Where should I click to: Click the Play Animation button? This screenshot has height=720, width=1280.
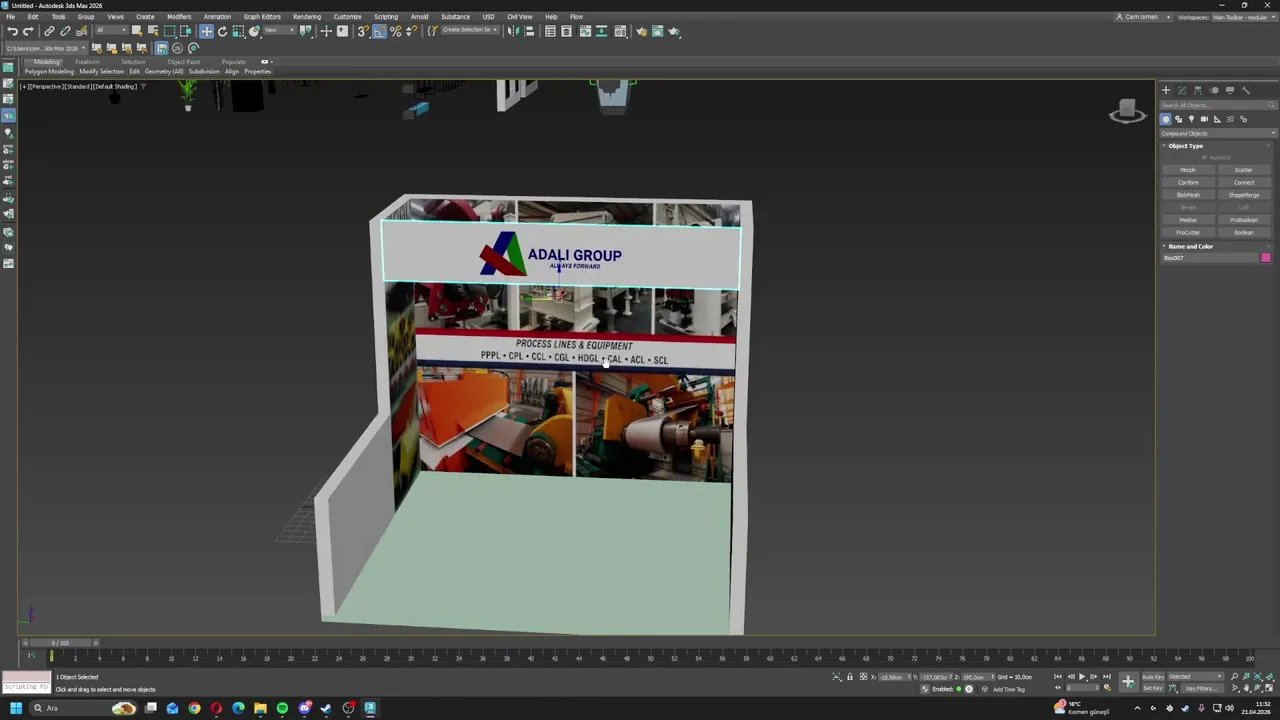click(x=1082, y=677)
